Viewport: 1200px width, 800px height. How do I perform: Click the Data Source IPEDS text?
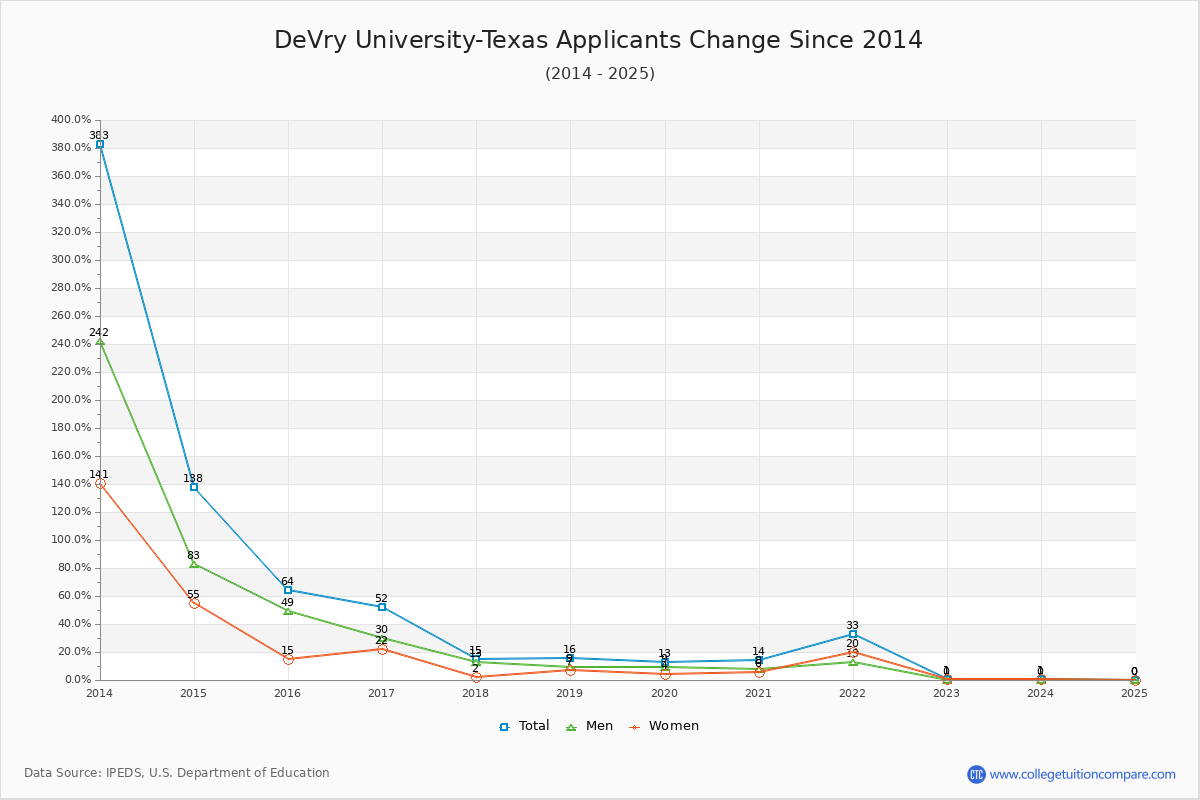click(177, 773)
